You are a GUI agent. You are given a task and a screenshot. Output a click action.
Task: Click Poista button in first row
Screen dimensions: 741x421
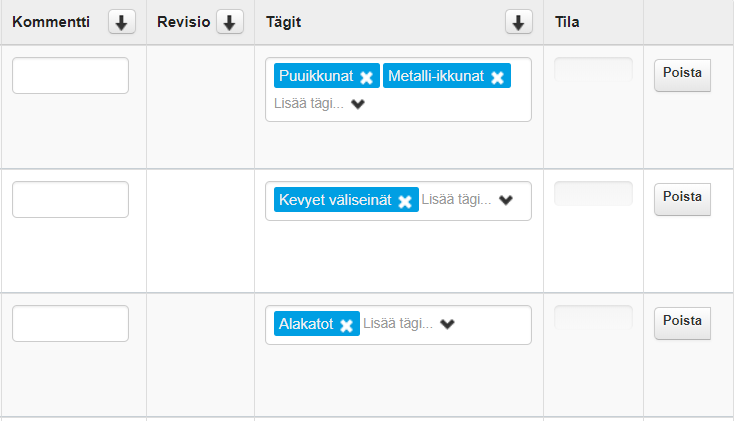click(x=682, y=75)
